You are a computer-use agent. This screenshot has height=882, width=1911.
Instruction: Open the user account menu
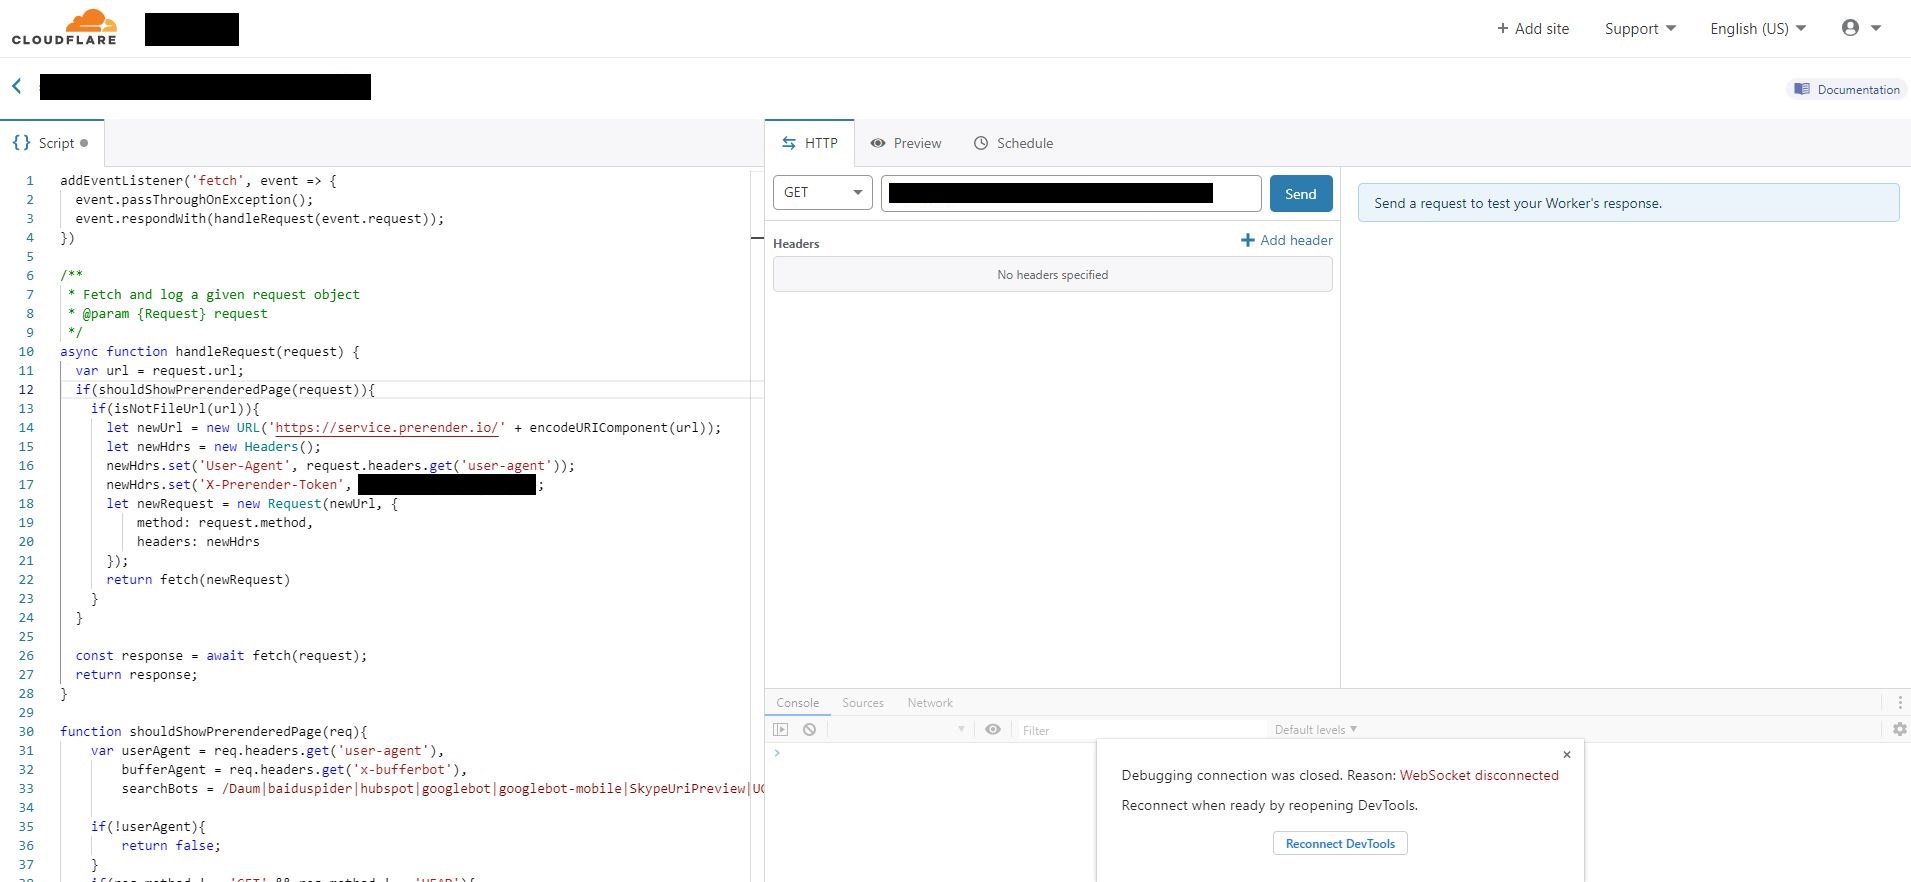(1861, 28)
